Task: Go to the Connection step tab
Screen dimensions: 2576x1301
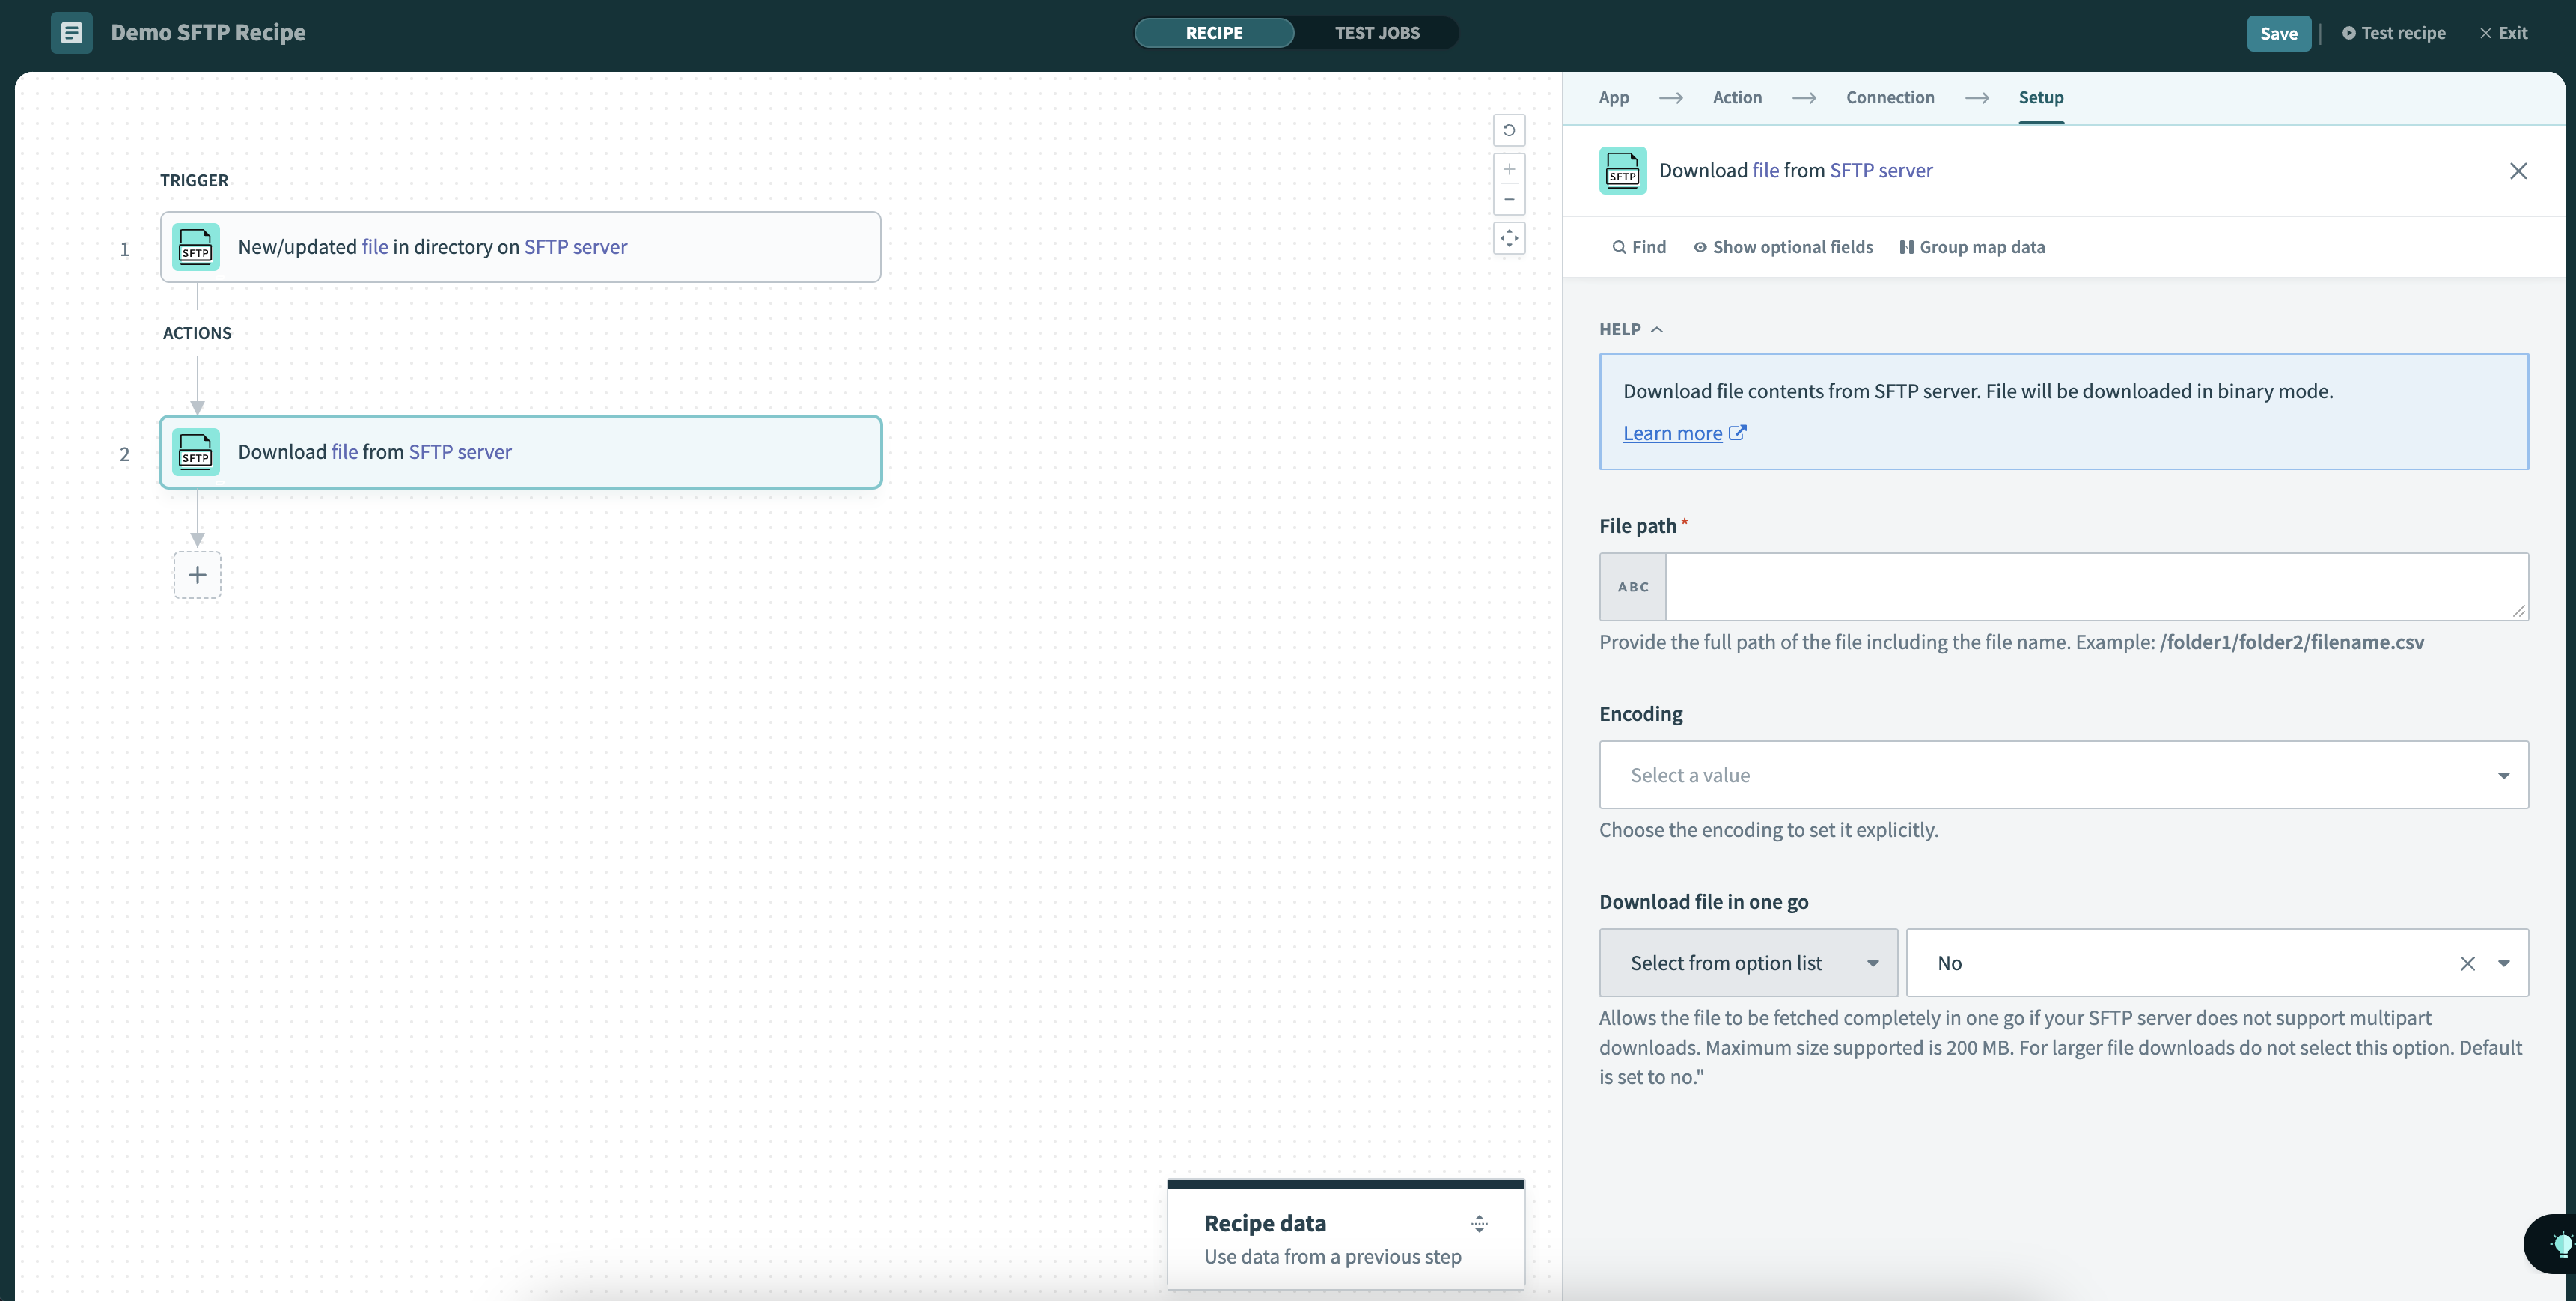Action: [x=1890, y=97]
